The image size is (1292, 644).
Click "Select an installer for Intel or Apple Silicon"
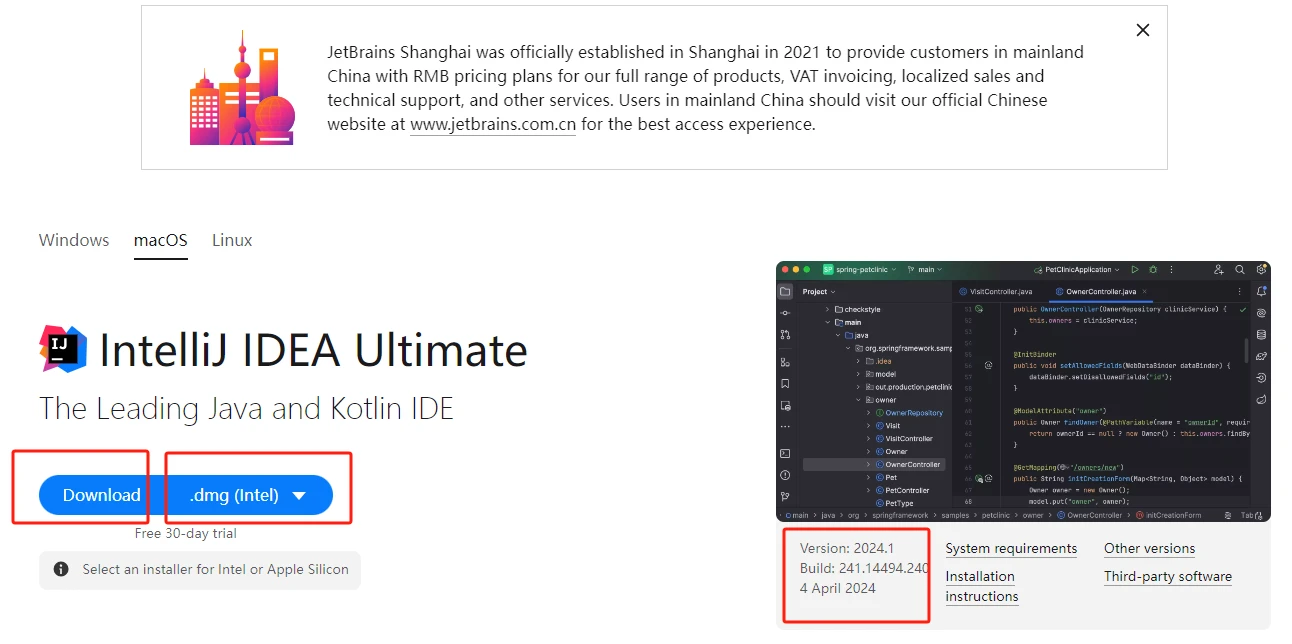click(x=215, y=569)
